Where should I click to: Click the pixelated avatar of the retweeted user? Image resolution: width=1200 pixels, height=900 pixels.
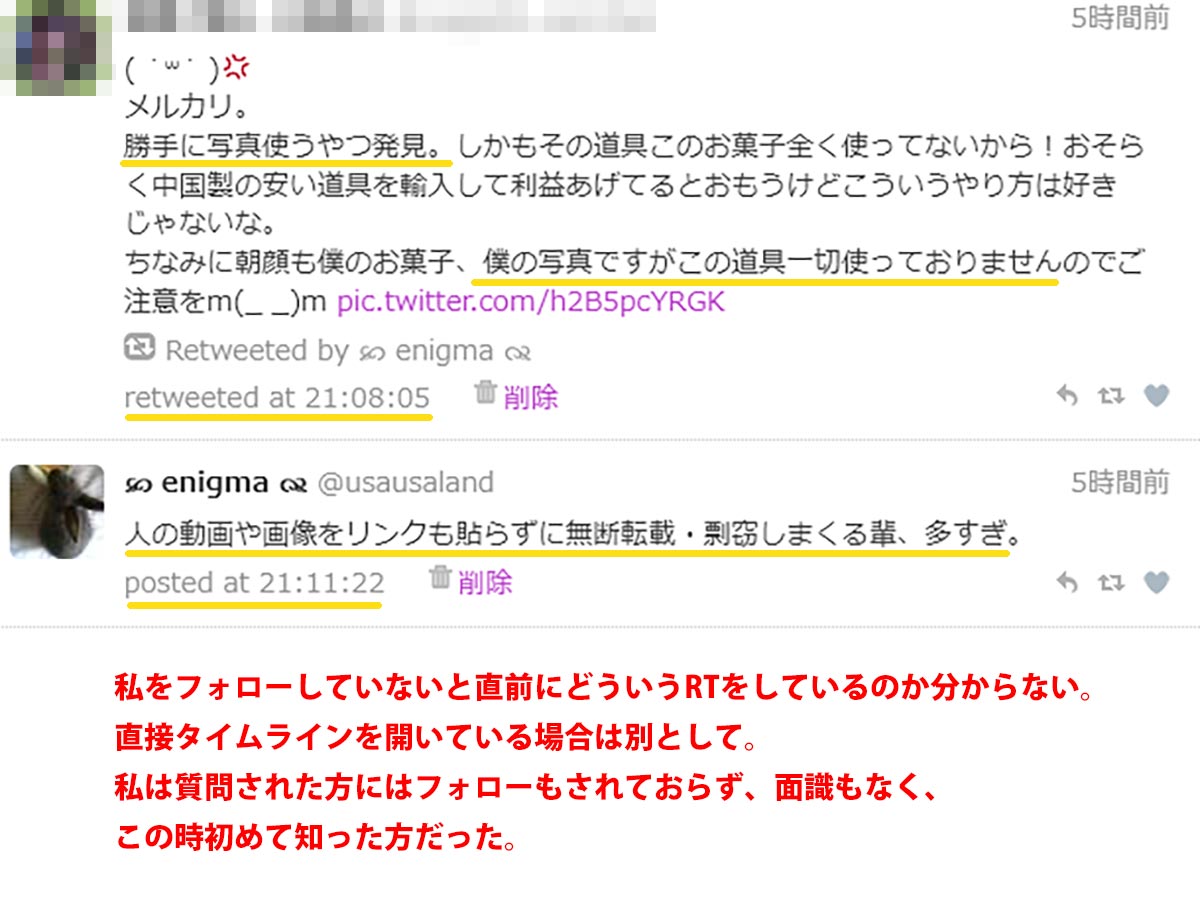[55, 48]
